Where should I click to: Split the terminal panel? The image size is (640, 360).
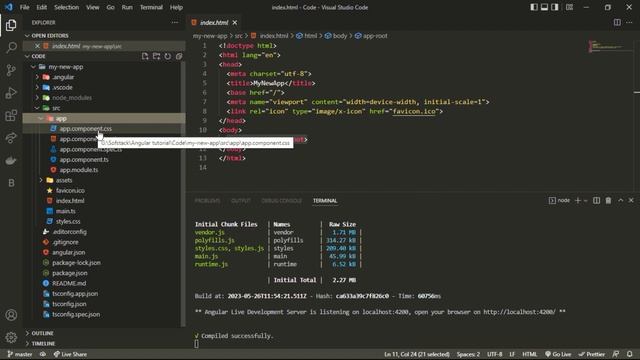click(x=596, y=200)
